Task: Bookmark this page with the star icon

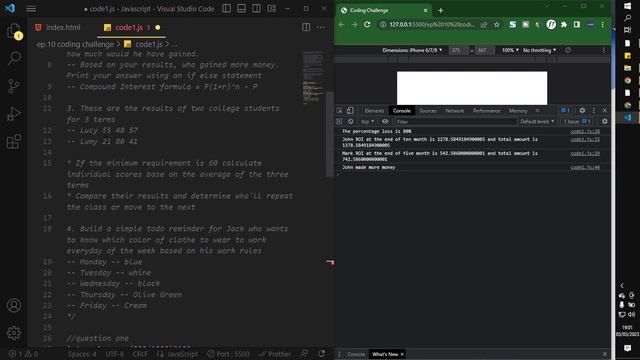Action: [496, 24]
